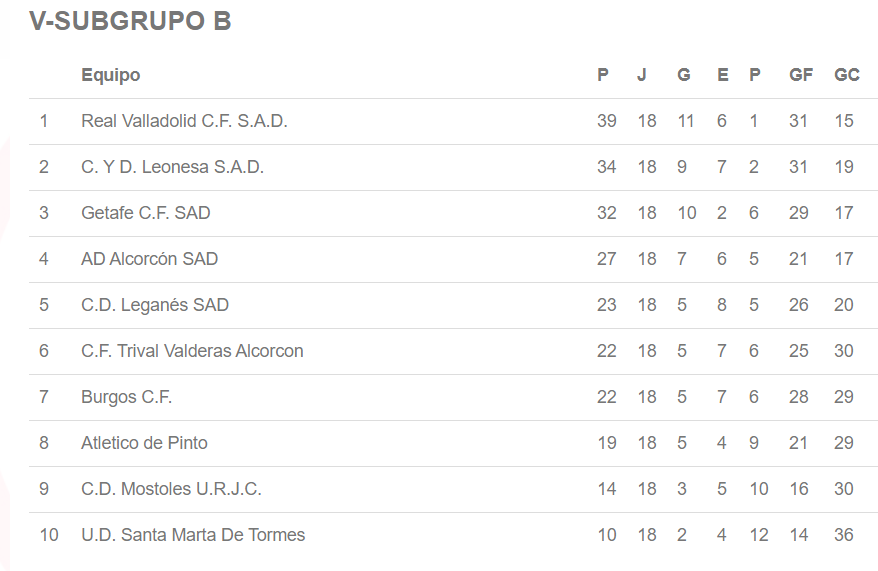Click the J column header

[x=642, y=75]
